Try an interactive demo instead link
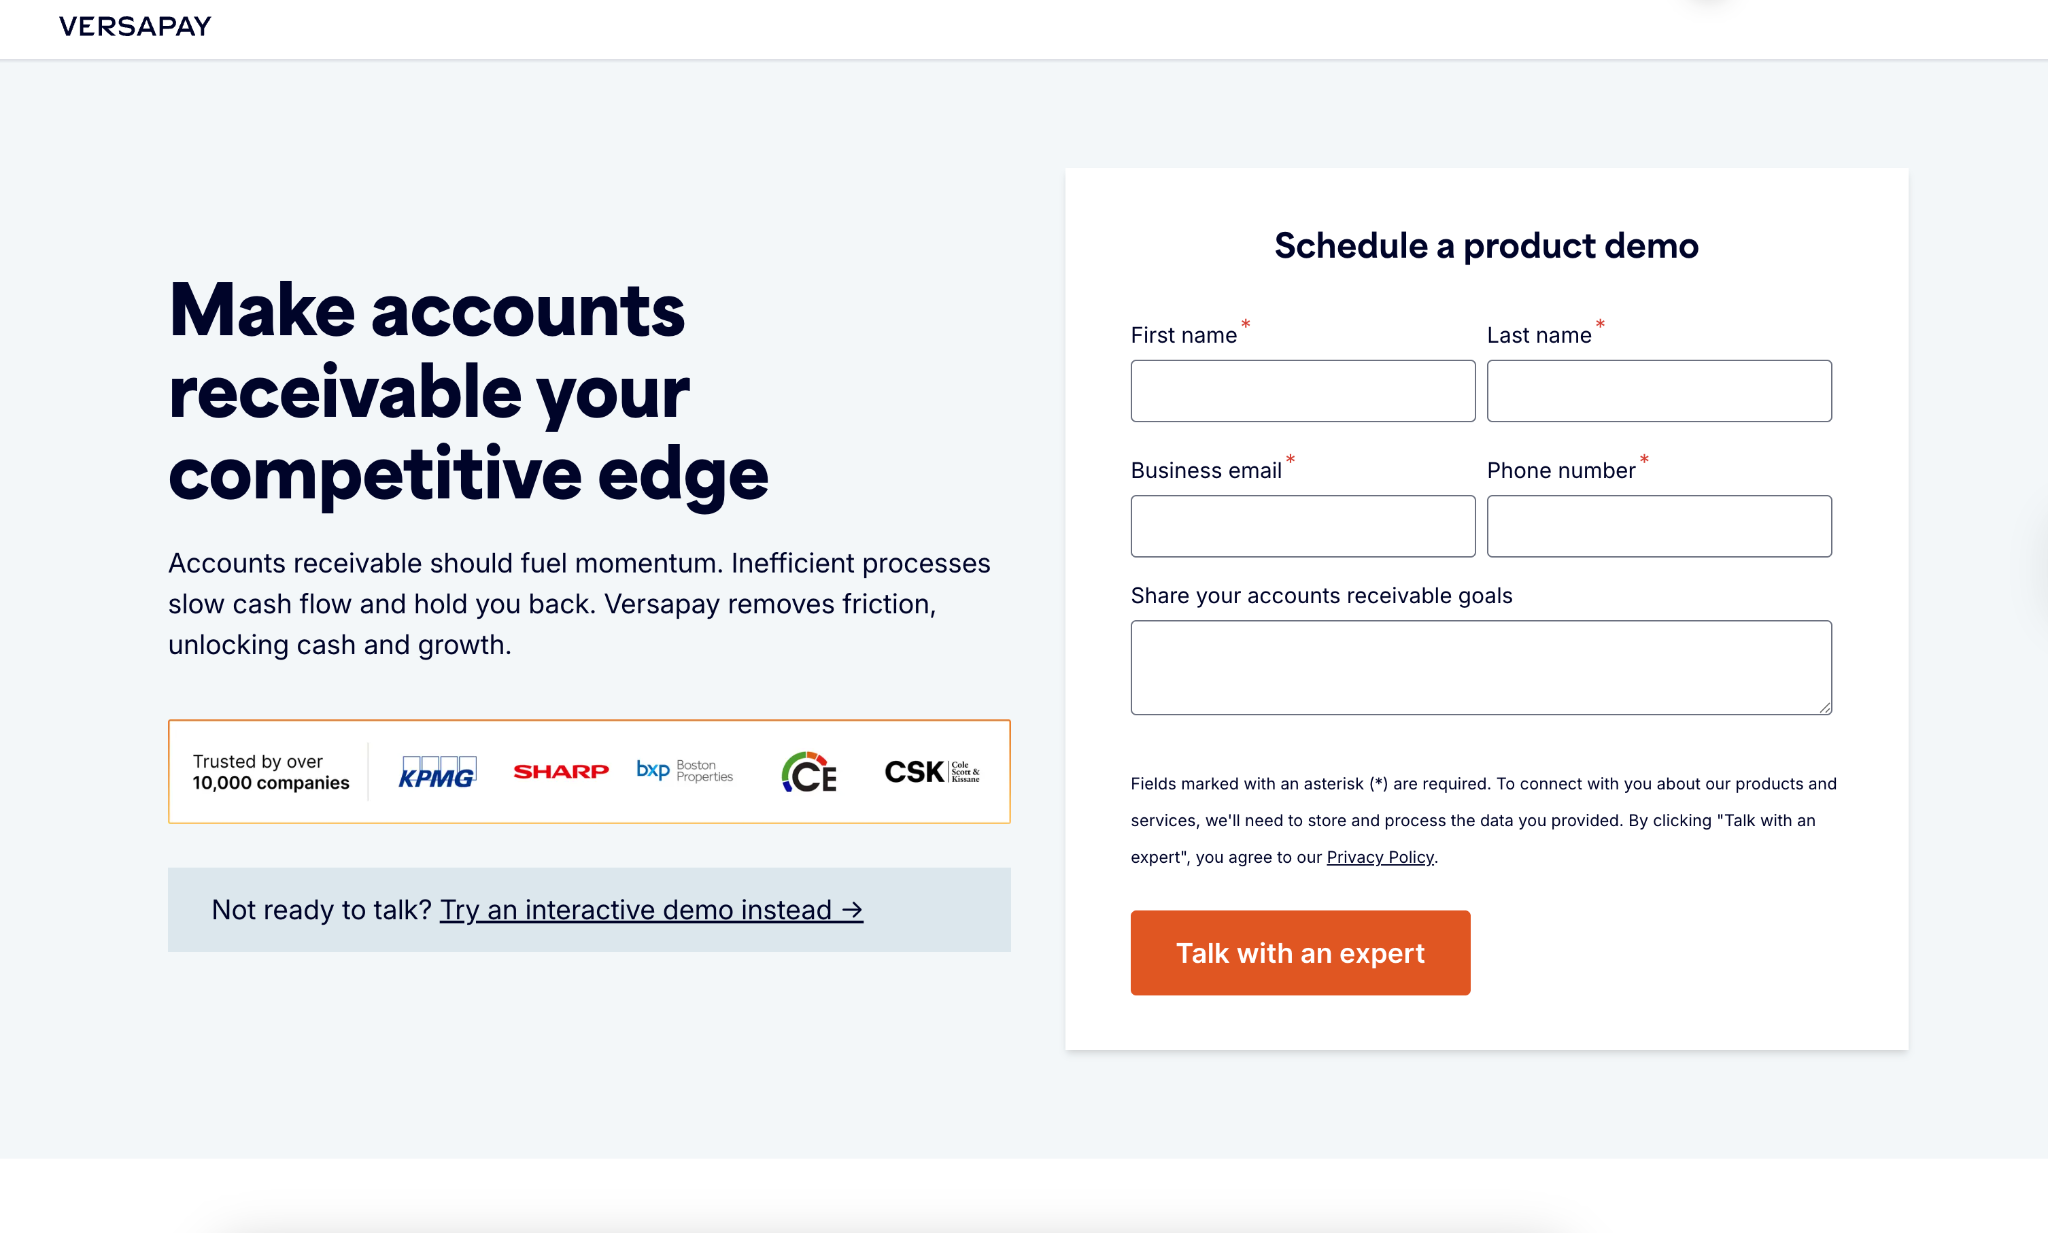The width and height of the screenshot is (2048, 1233). pyautogui.click(x=651, y=910)
